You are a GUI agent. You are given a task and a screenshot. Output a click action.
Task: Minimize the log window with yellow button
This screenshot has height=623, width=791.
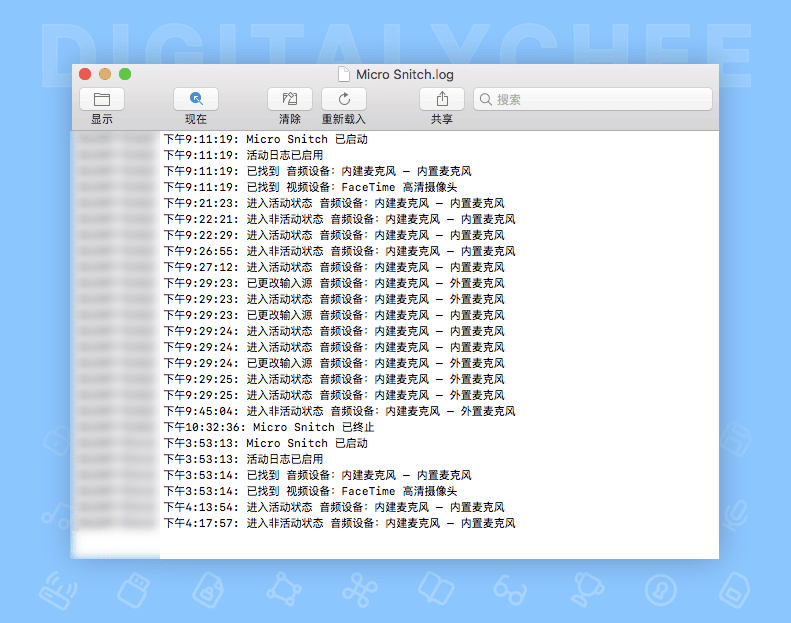coord(105,74)
